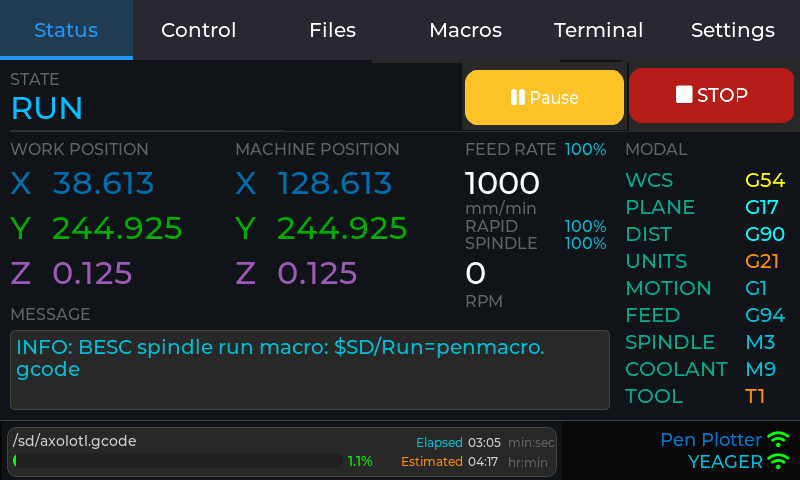Image resolution: width=800 pixels, height=480 pixels.
Task: Open the Files tab
Action: pos(332,30)
